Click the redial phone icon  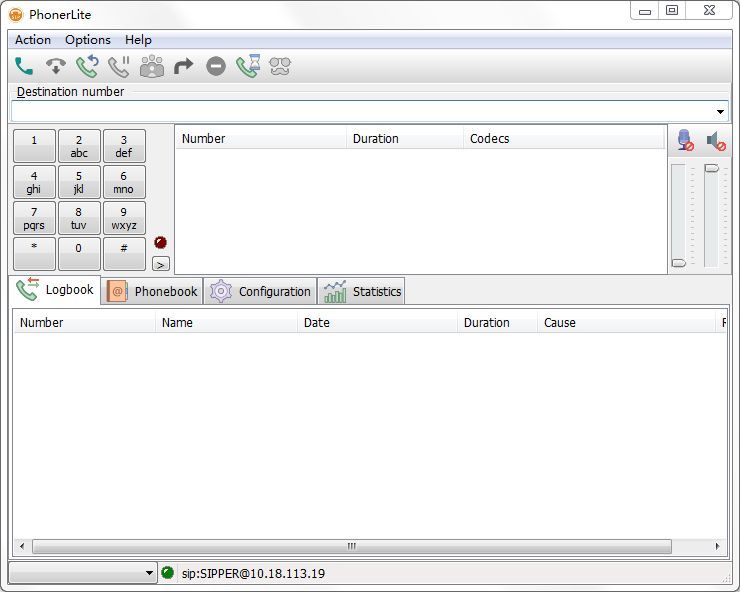tap(87, 67)
